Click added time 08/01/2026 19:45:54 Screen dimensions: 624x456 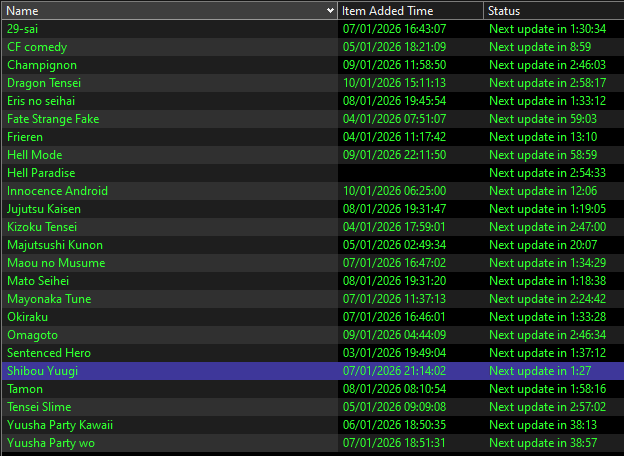click(394, 101)
